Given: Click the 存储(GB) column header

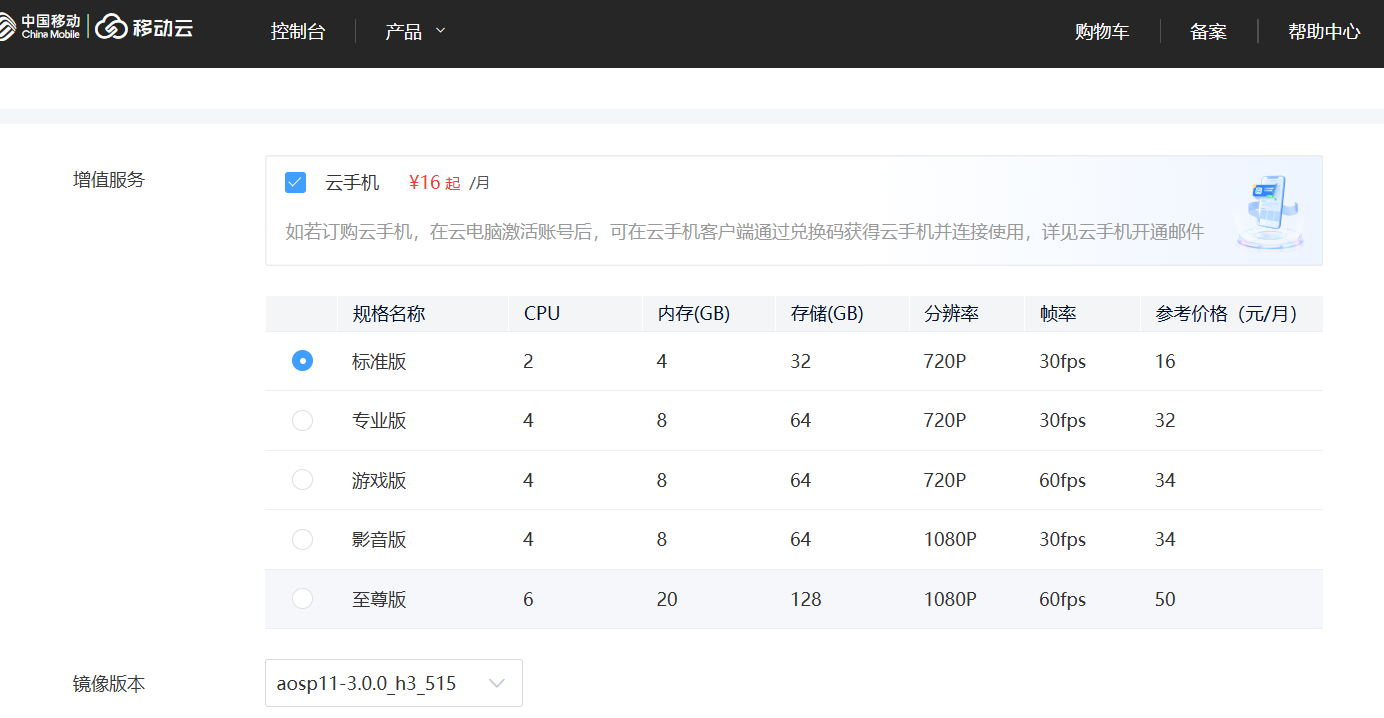Looking at the screenshot, I should click(x=827, y=314).
